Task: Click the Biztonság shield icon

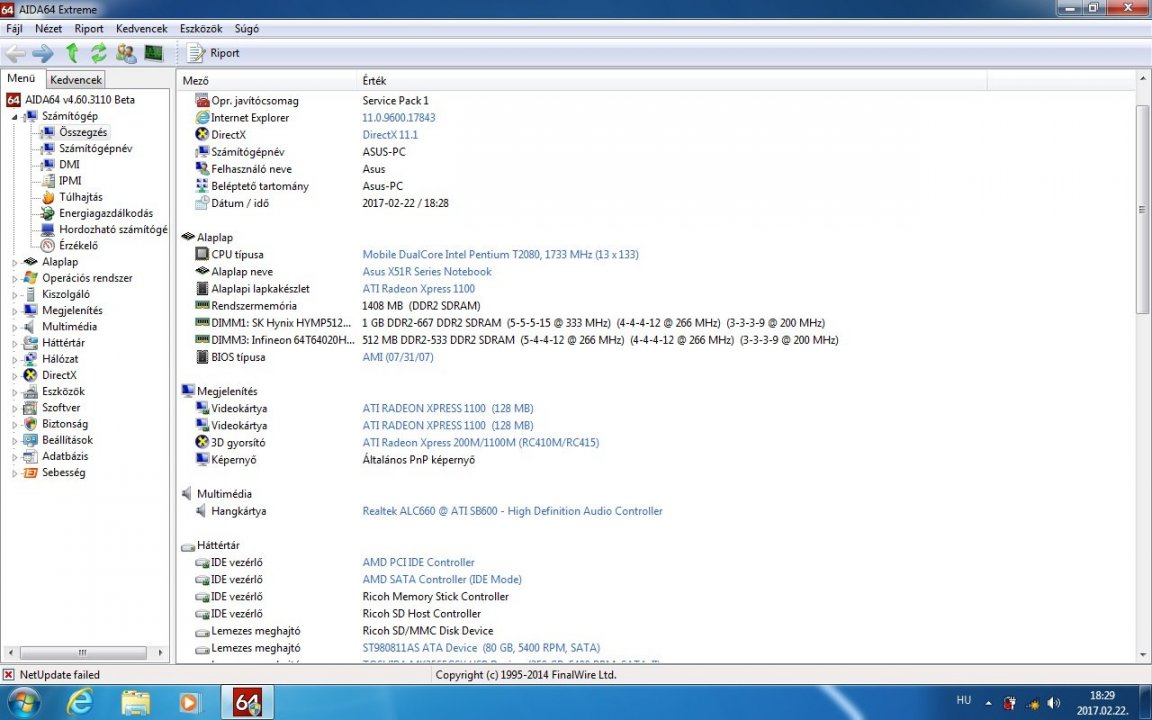Action: 30,424
